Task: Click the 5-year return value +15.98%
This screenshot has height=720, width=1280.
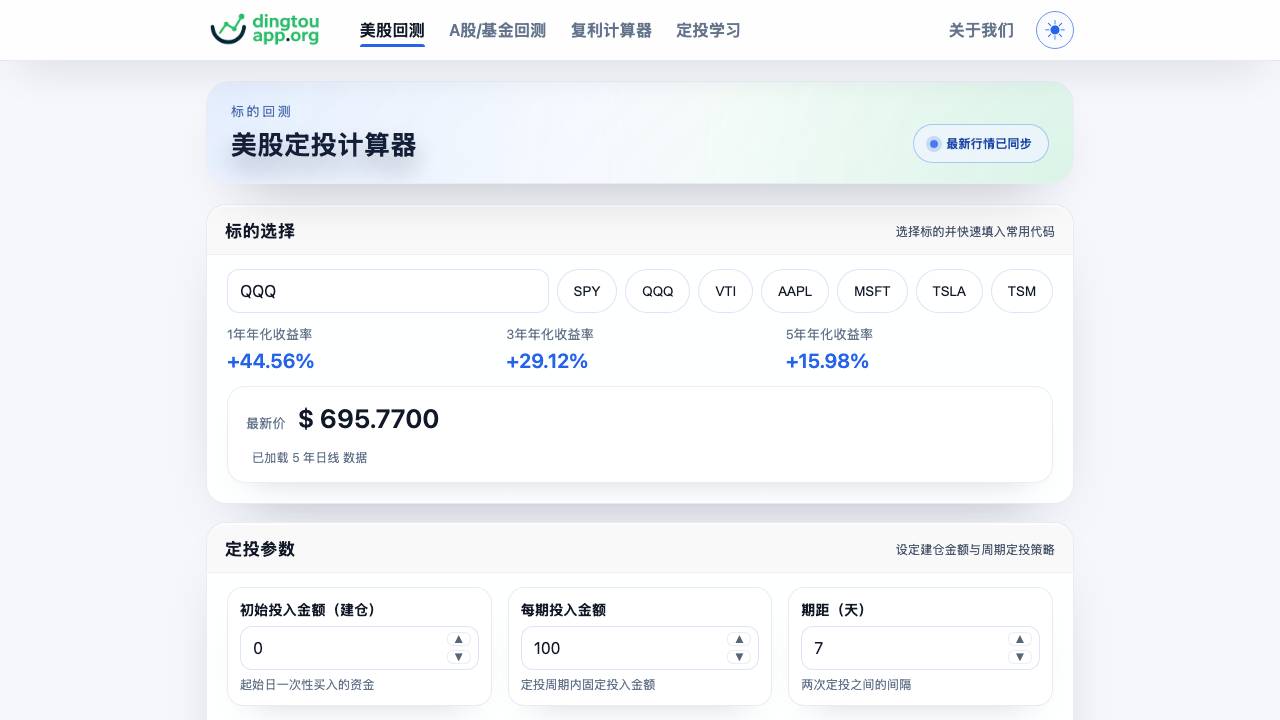Action: [827, 361]
